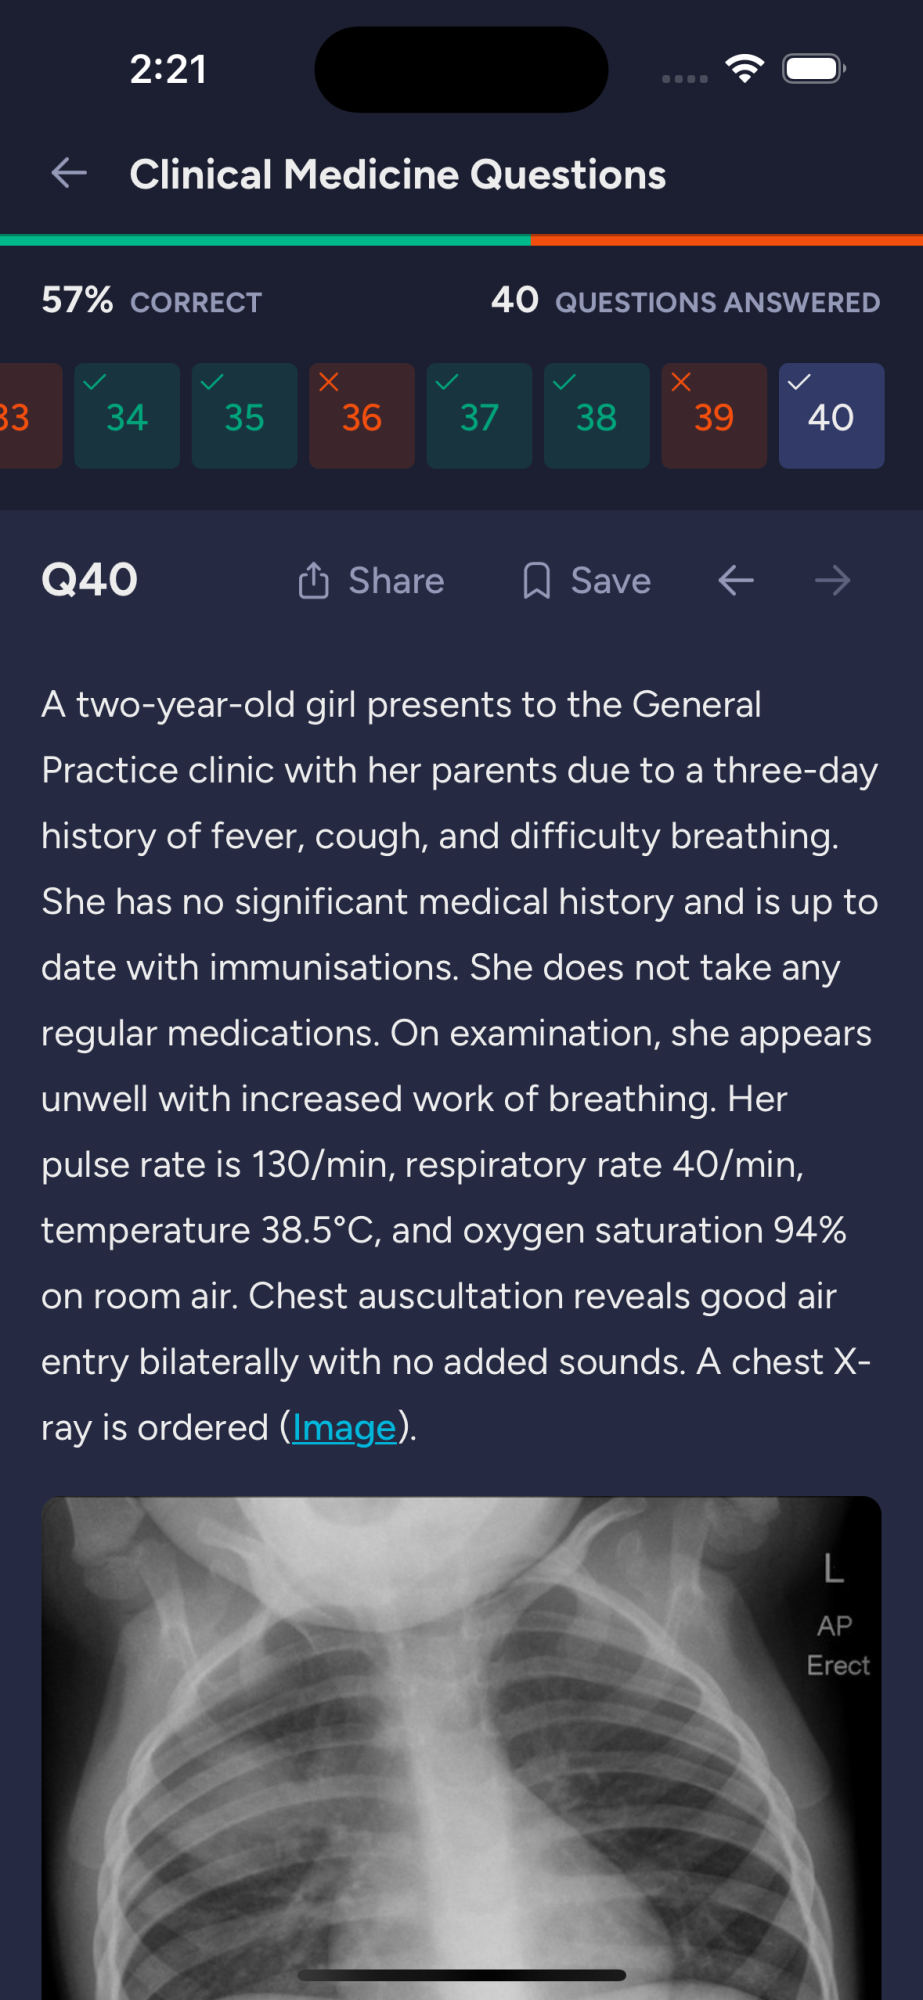Viewport: 923px width, 2000px height.
Task: Tap the next question right arrow
Action: click(832, 580)
